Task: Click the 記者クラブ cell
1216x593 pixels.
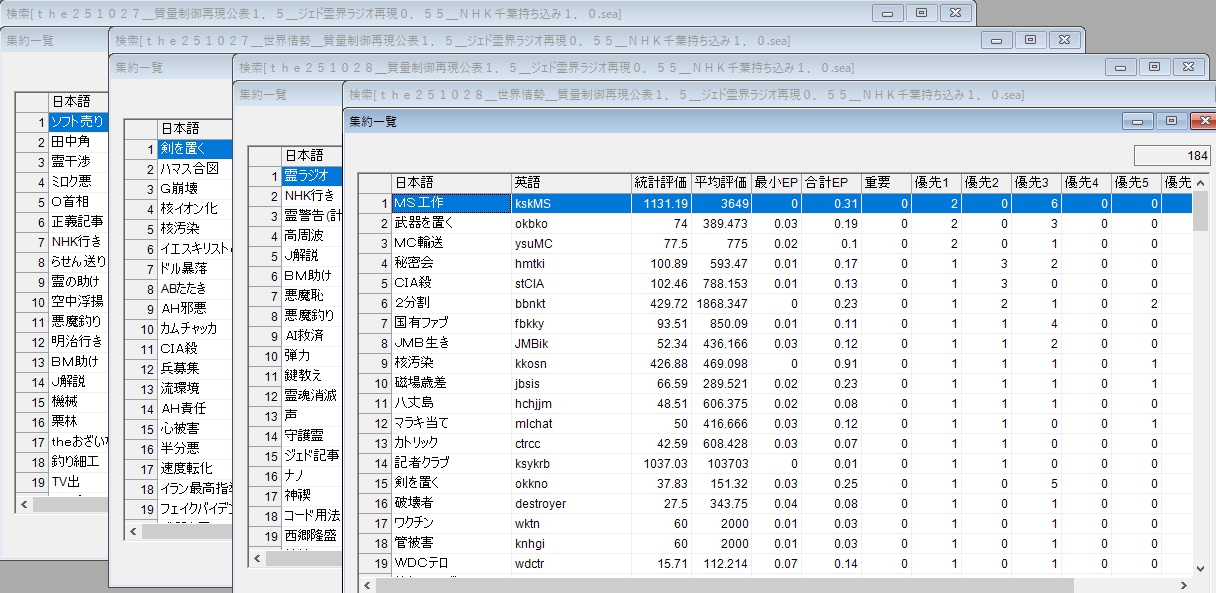Action: click(x=450, y=463)
